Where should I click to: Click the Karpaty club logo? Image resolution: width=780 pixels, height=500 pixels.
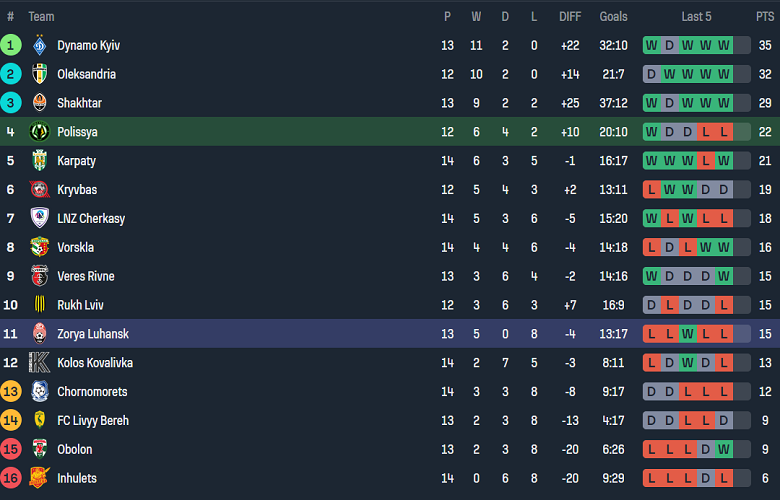pos(40,161)
